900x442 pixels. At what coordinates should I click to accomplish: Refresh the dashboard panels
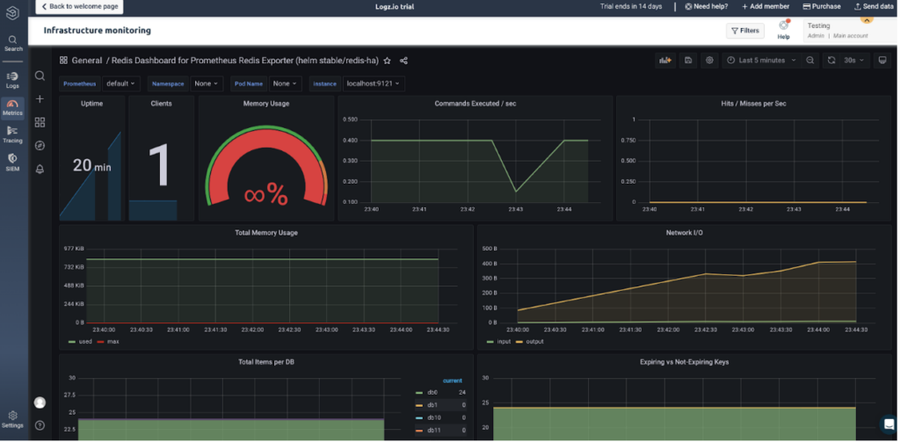tap(830, 60)
